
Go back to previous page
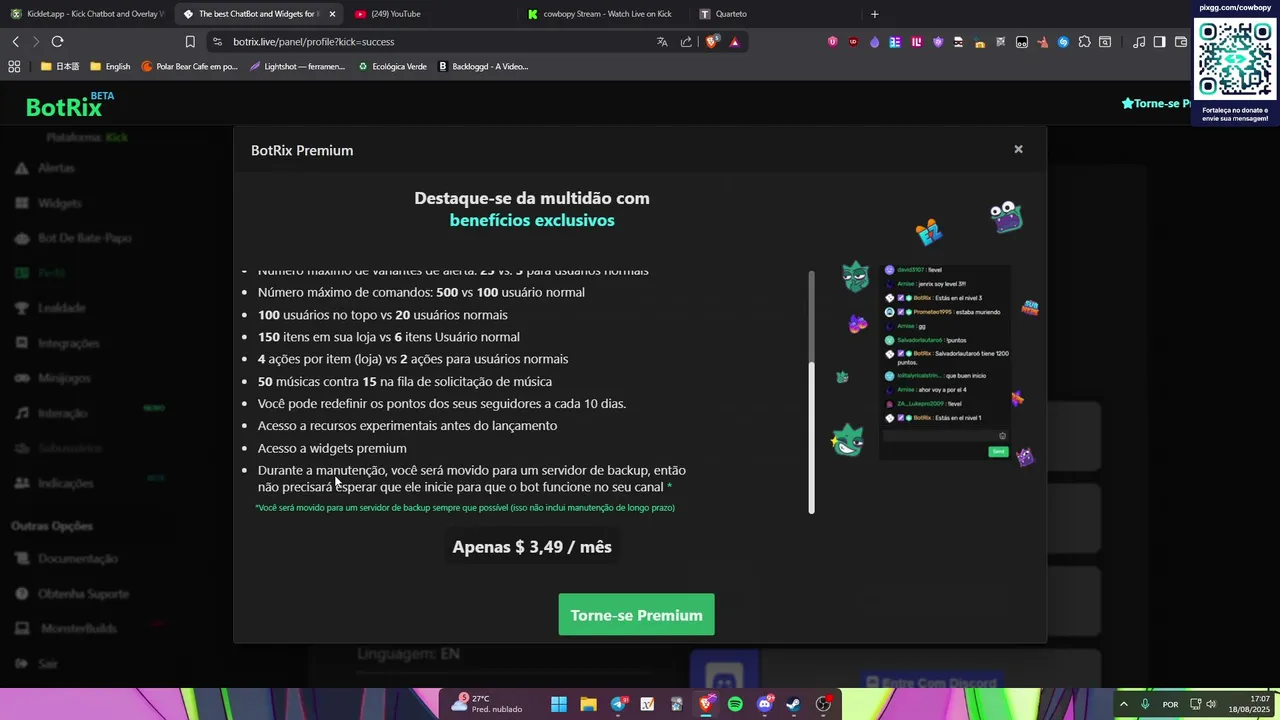tap(15, 41)
